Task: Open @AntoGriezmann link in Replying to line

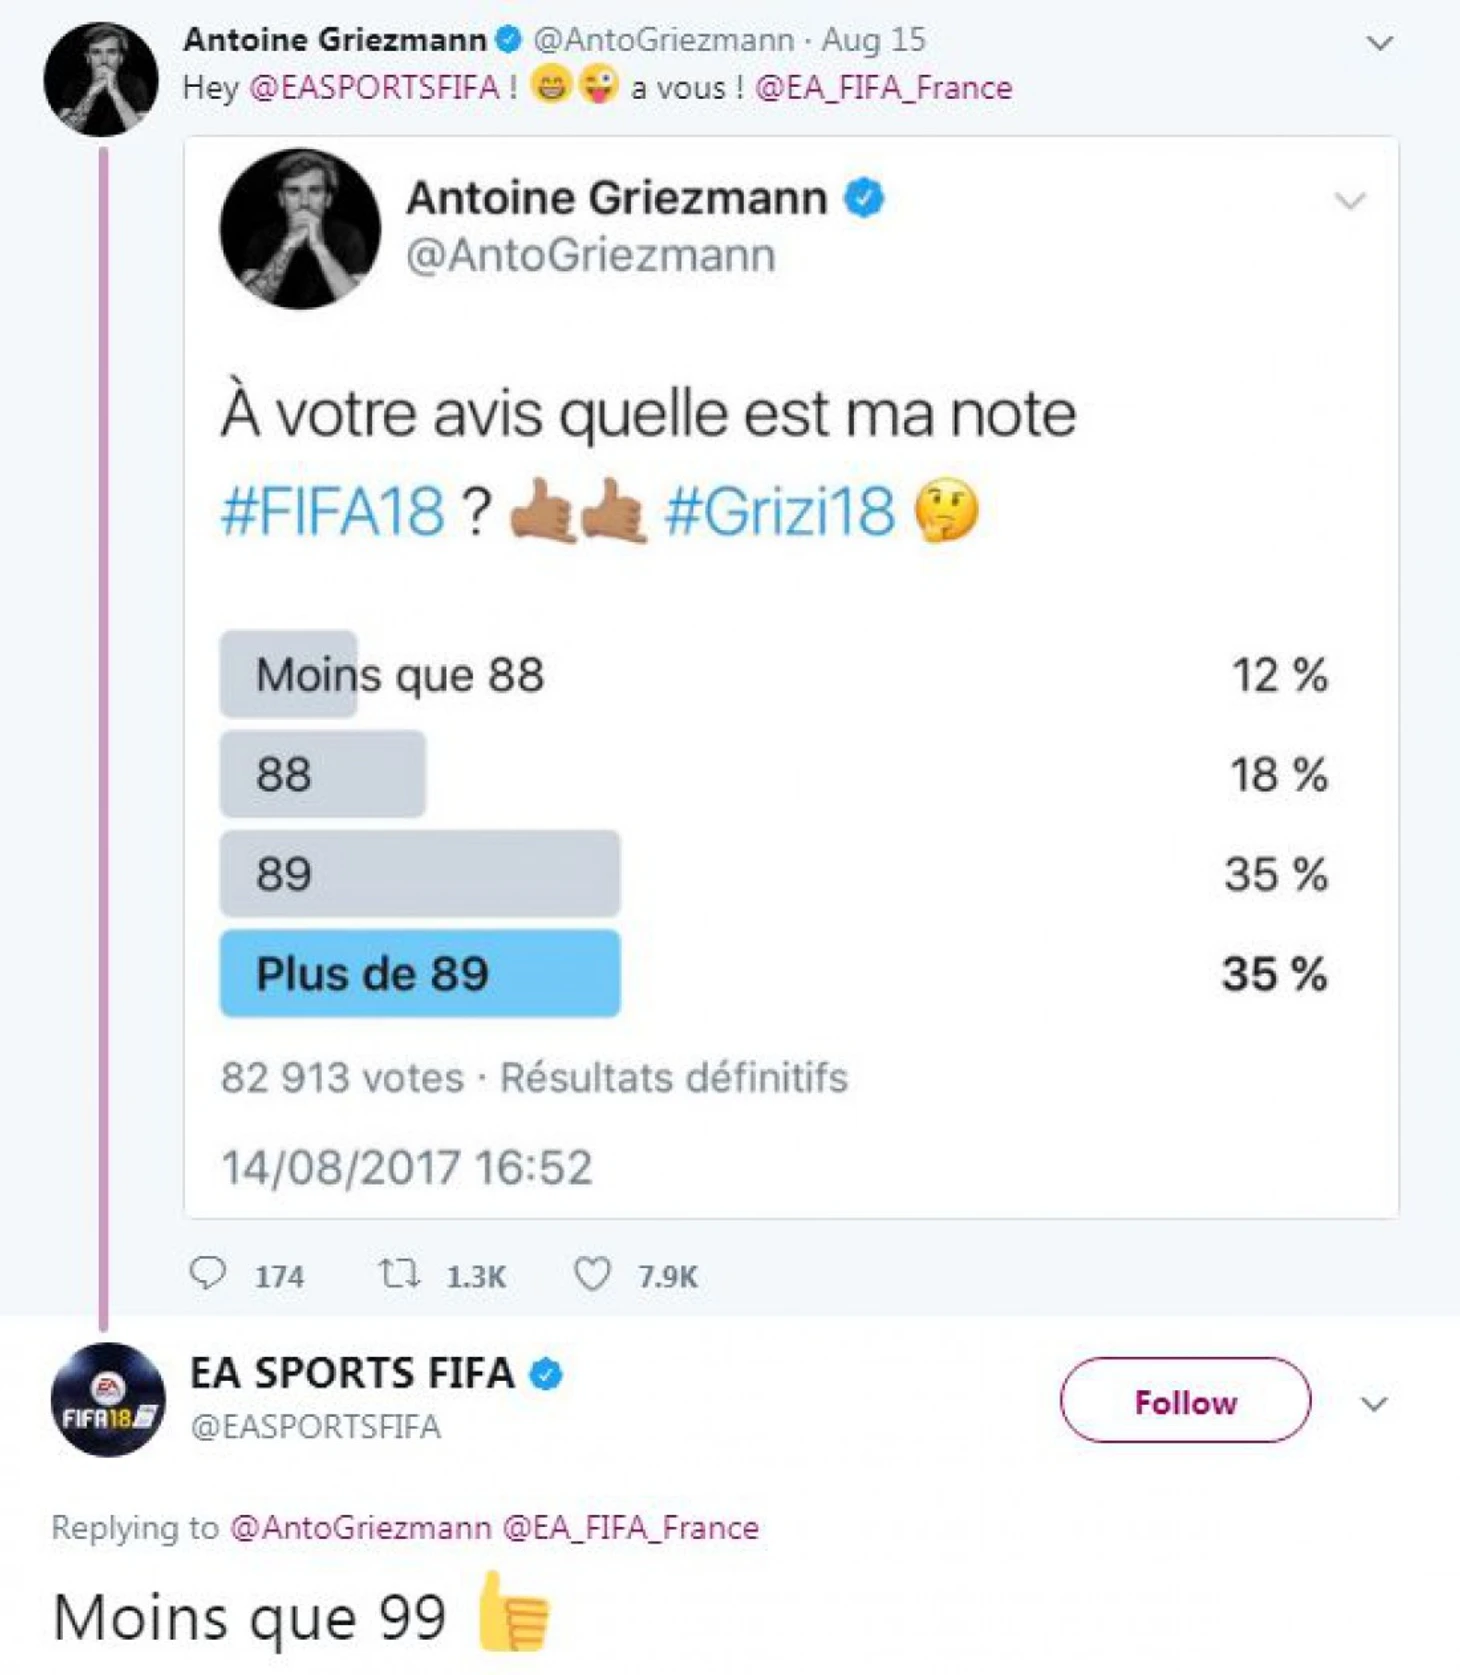Action: click(x=361, y=1528)
